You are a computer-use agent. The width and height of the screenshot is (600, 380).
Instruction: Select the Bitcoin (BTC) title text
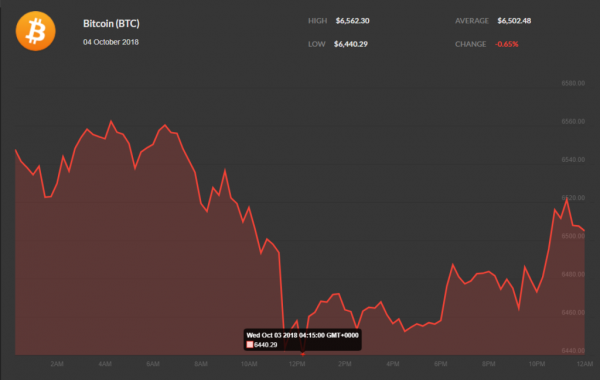click(x=111, y=24)
